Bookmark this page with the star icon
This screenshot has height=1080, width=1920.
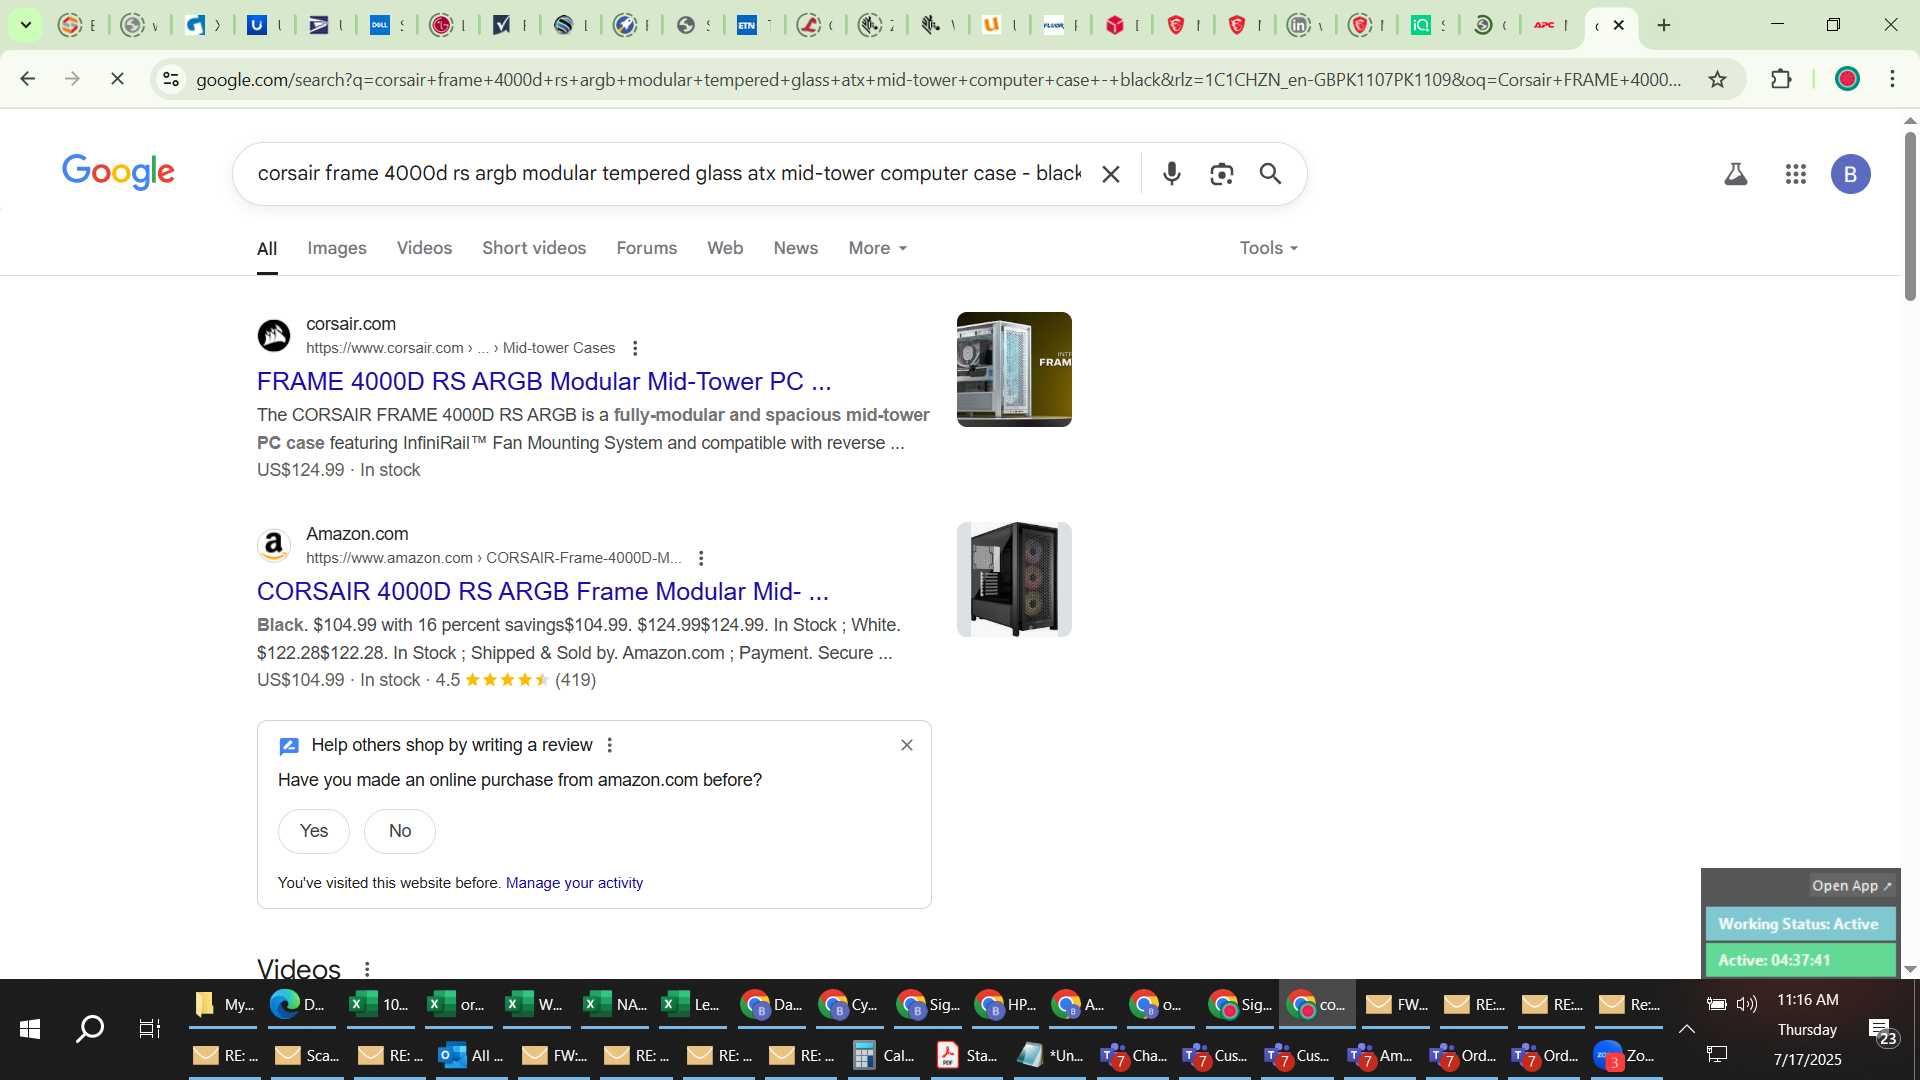point(1717,79)
